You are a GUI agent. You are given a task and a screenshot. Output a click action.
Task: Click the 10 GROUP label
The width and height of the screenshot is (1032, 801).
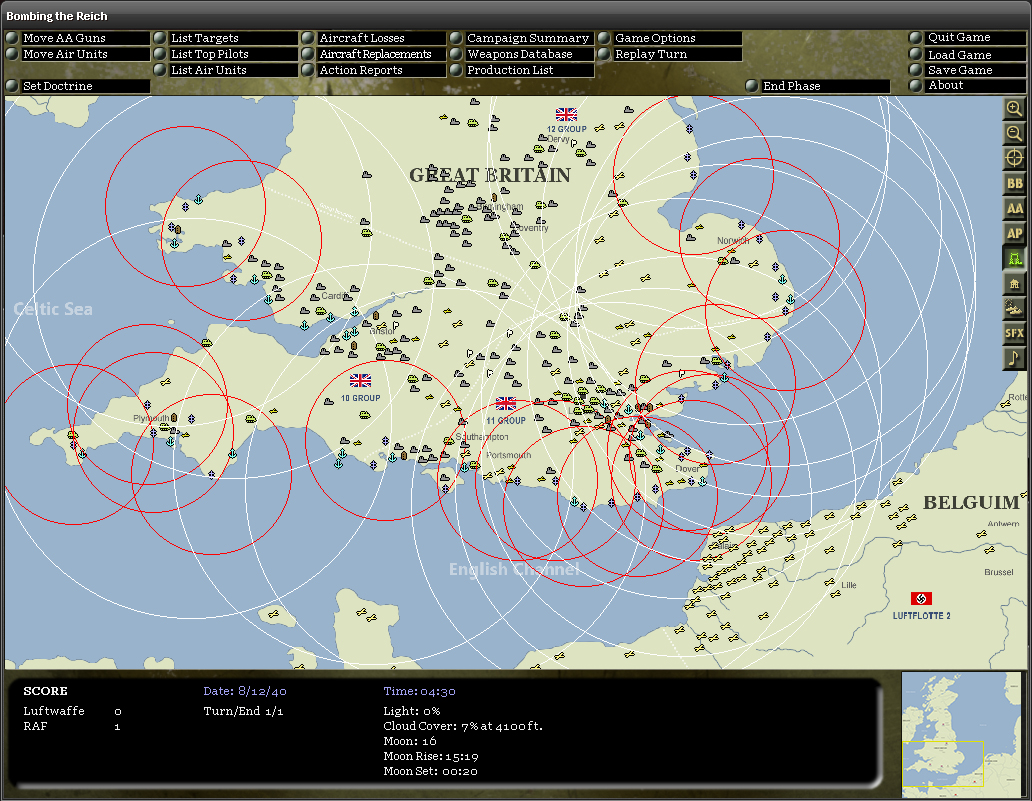[x=360, y=398]
